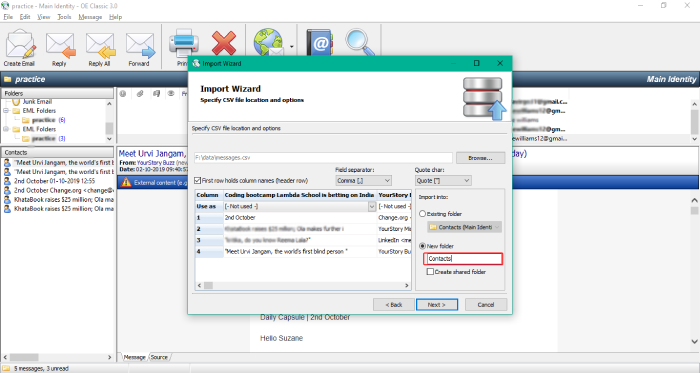Open the Help menu
The height and width of the screenshot is (373, 700).
click(115, 17)
